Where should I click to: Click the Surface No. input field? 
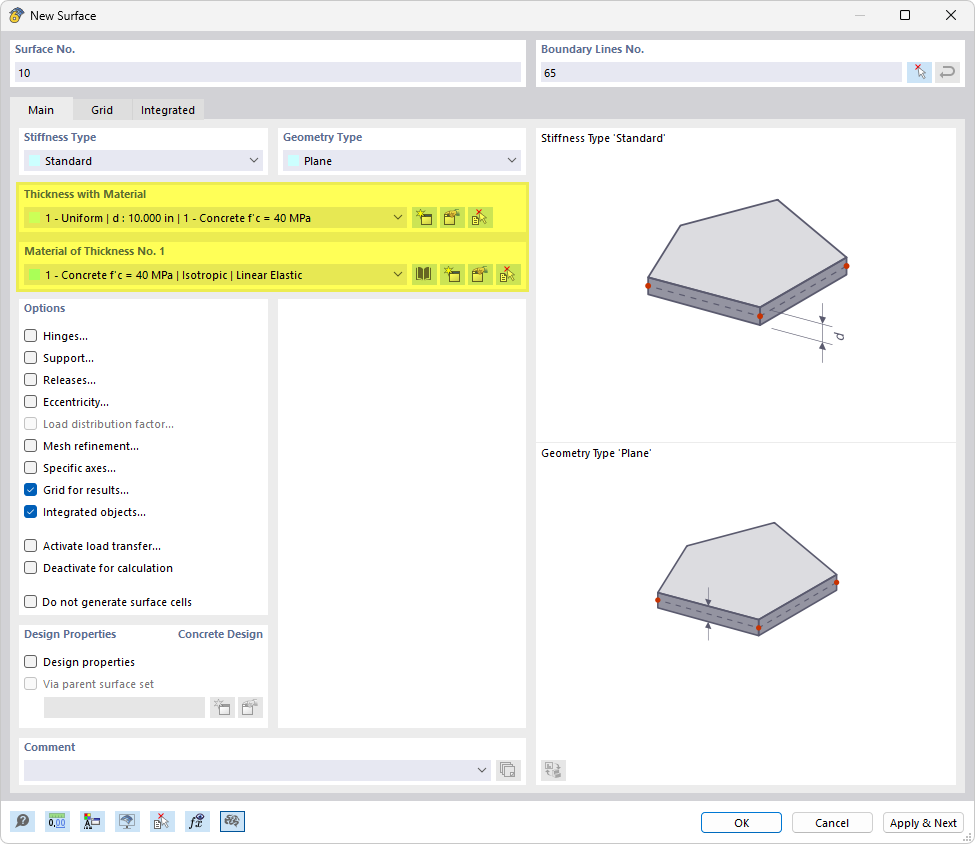tap(267, 72)
